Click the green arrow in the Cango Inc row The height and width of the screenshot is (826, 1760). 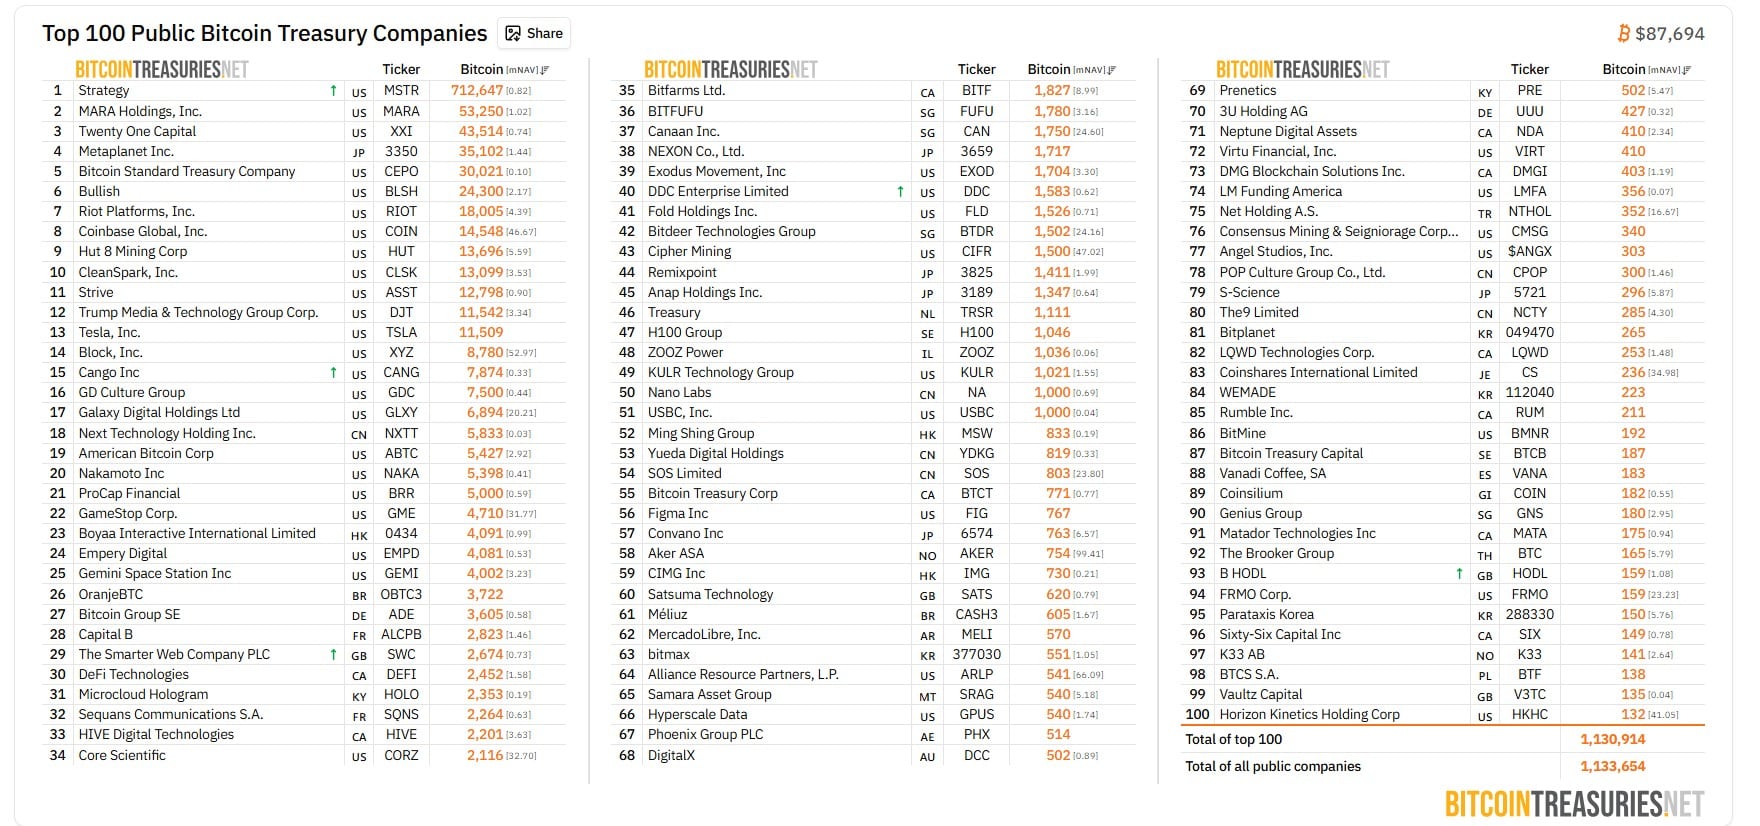click(x=333, y=373)
